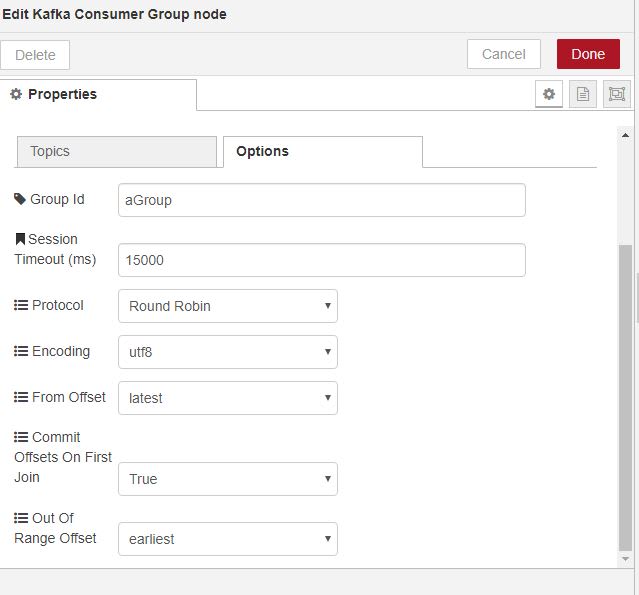Select the Options tab
The height and width of the screenshot is (595, 639).
pyautogui.click(x=323, y=152)
